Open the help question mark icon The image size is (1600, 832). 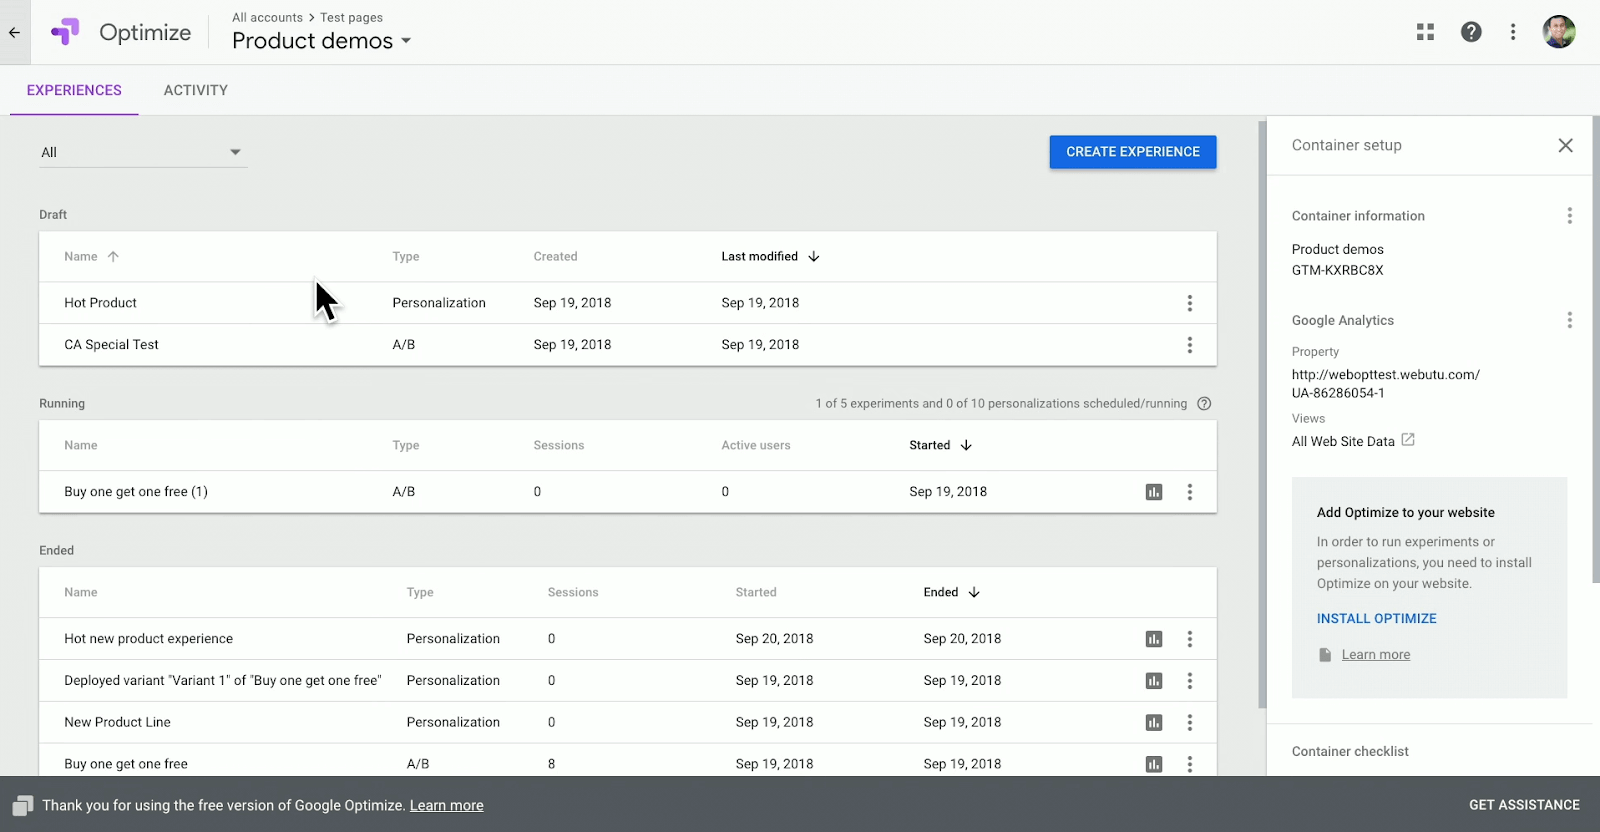[1471, 32]
